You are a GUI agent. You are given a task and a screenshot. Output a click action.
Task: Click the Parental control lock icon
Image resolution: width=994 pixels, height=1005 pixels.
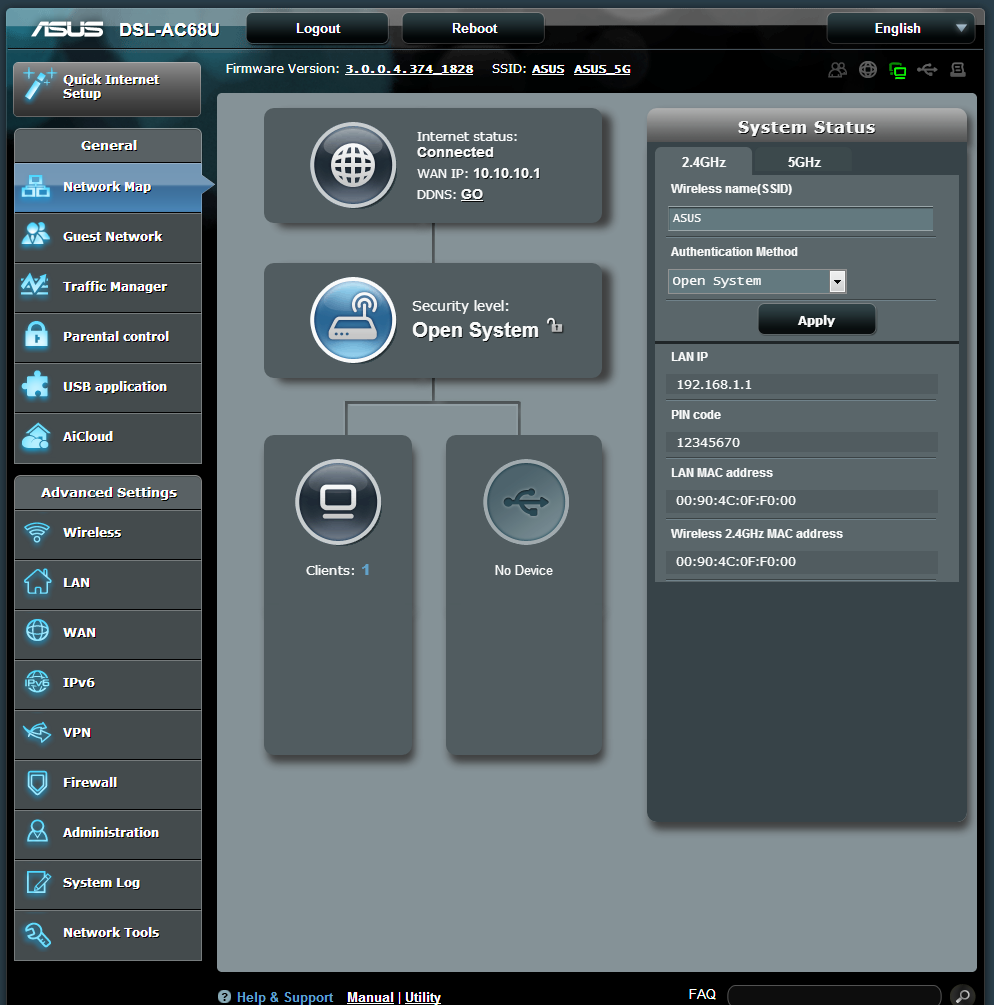tap(37, 335)
